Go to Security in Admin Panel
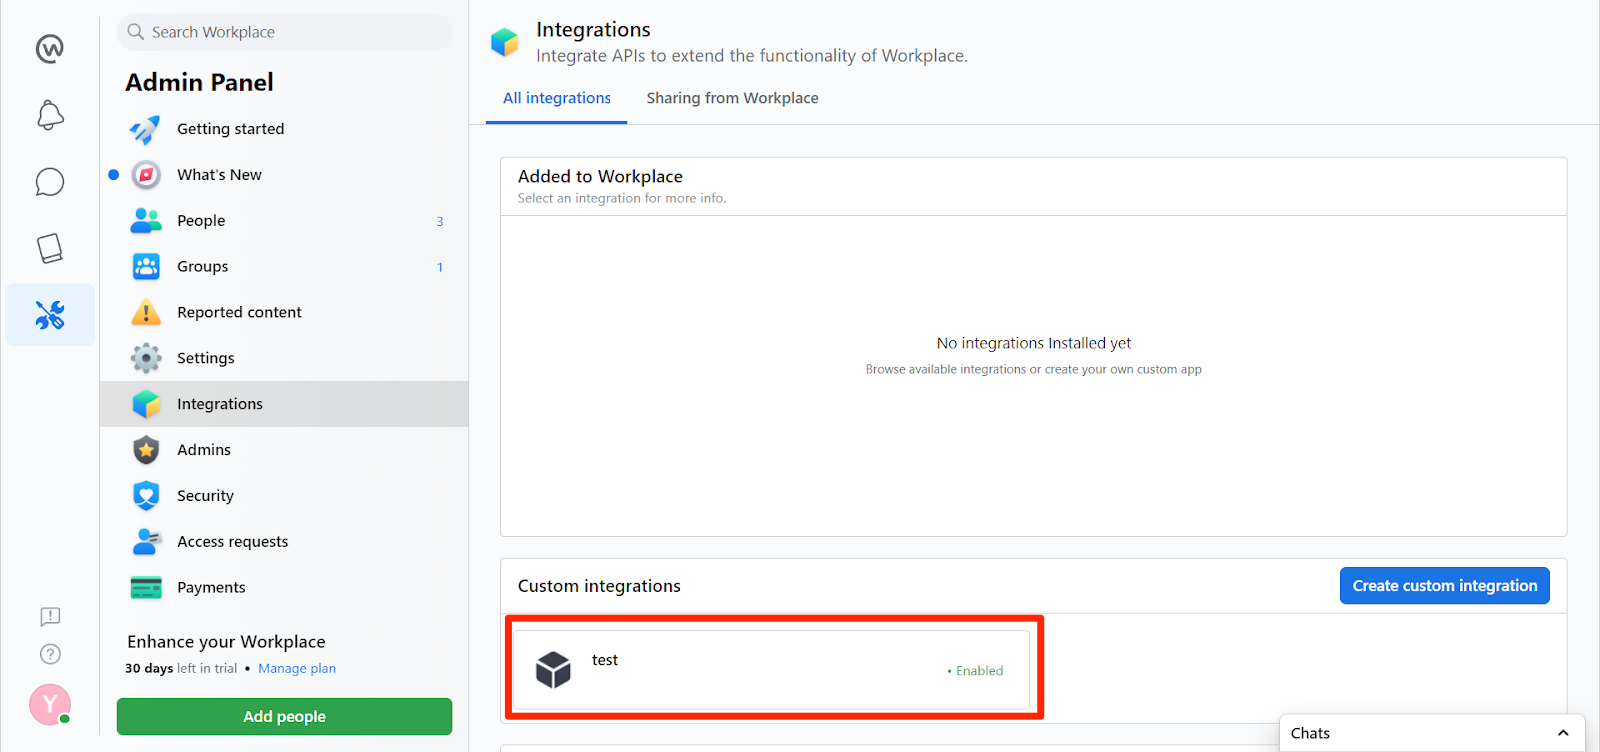Viewport: 1600px width, 752px height. pos(205,496)
